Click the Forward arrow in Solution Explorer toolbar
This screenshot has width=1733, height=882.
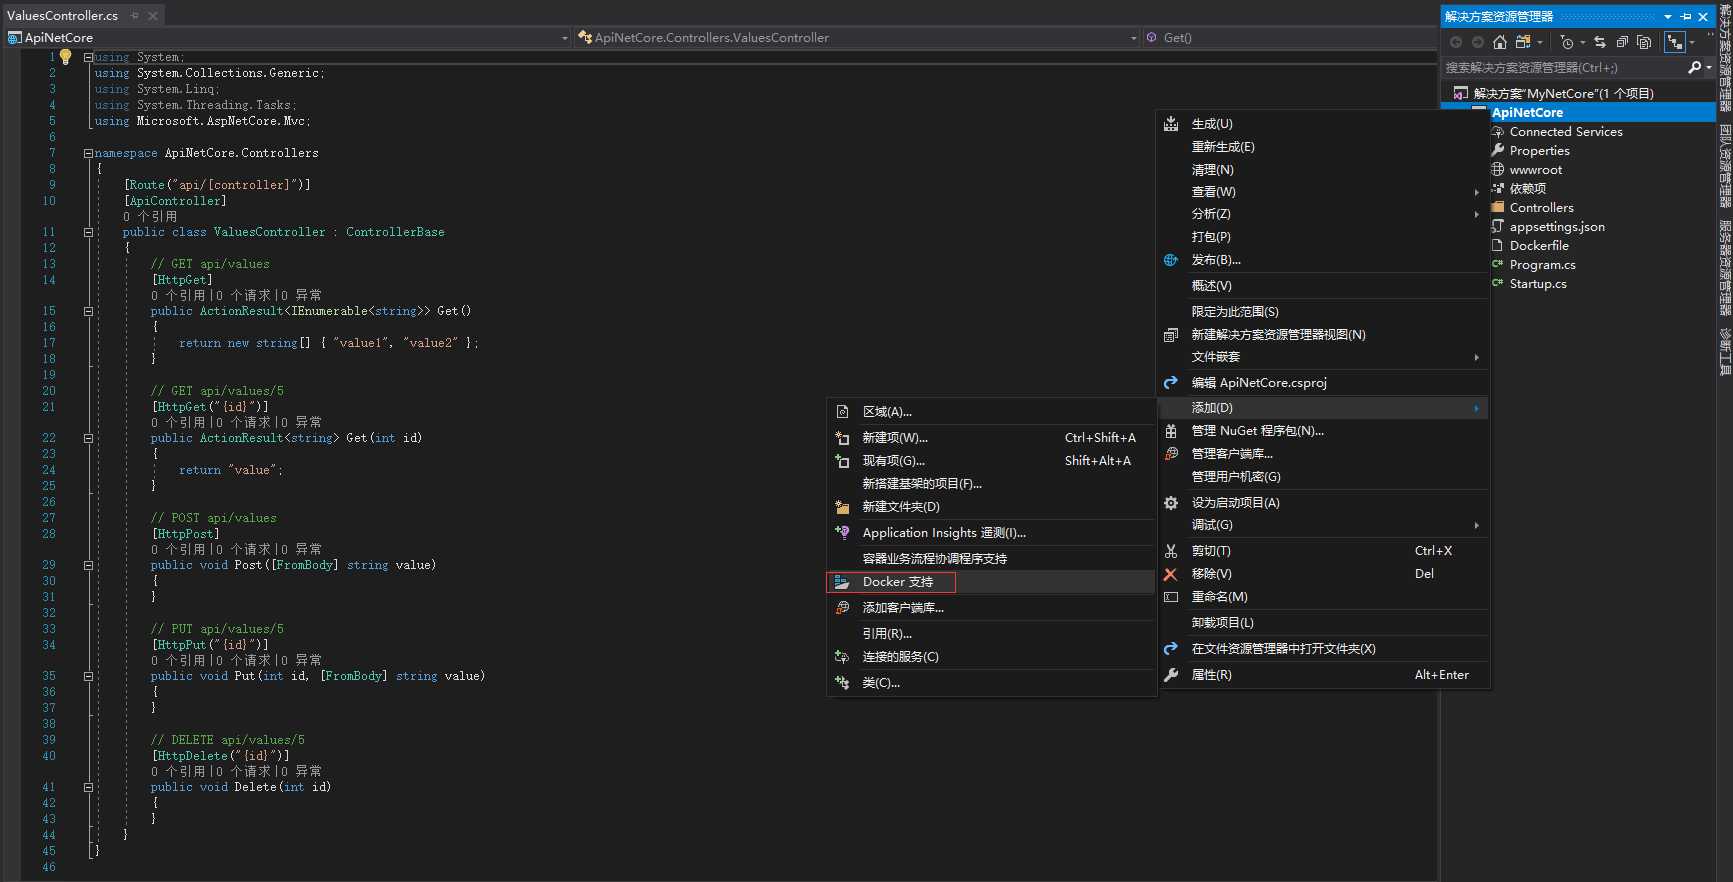(x=1477, y=42)
